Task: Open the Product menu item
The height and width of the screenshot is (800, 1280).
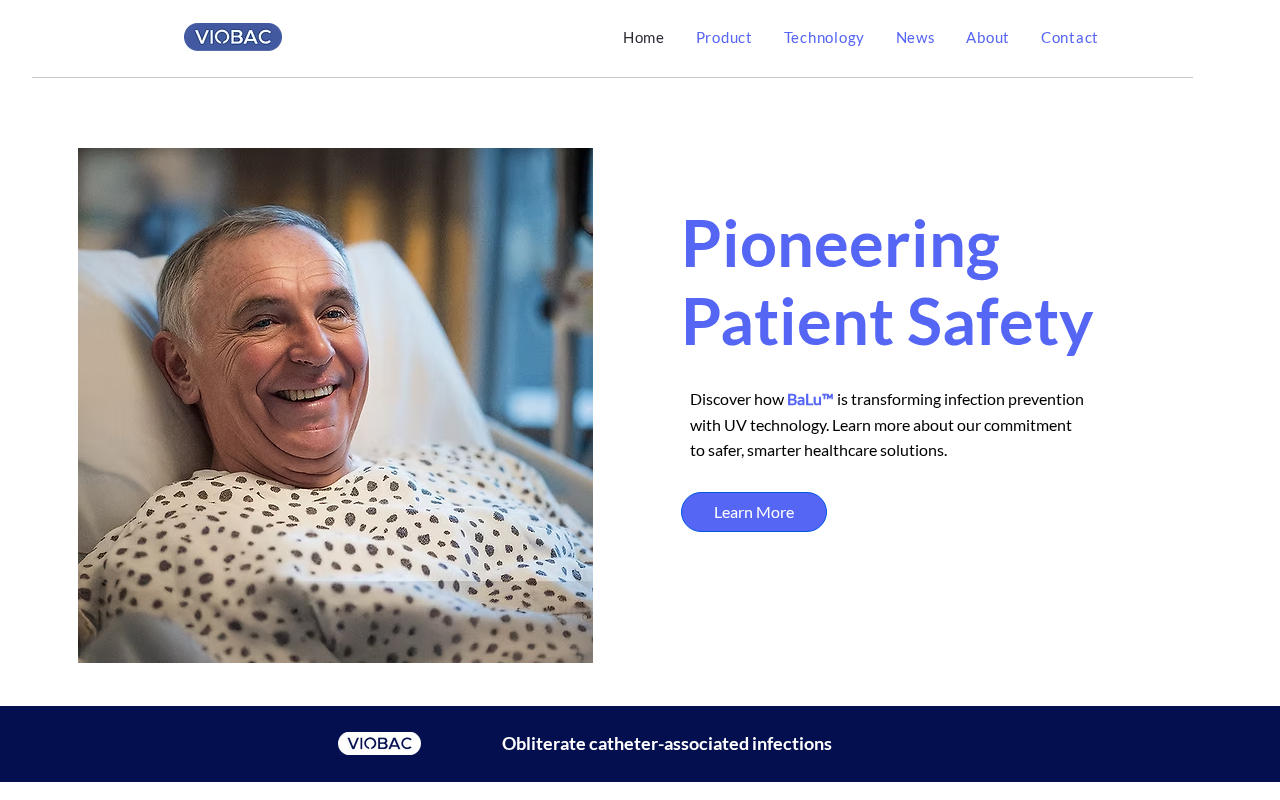Action: tap(723, 38)
